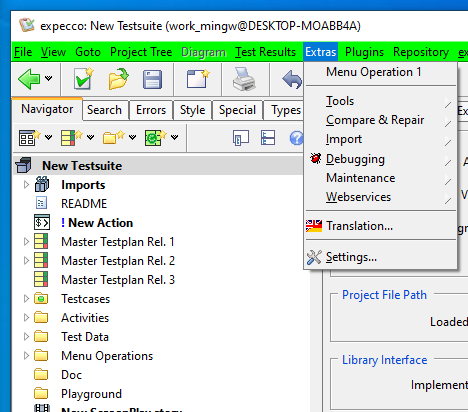
Task: Click the new window toolbar icon
Action: click(198, 79)
